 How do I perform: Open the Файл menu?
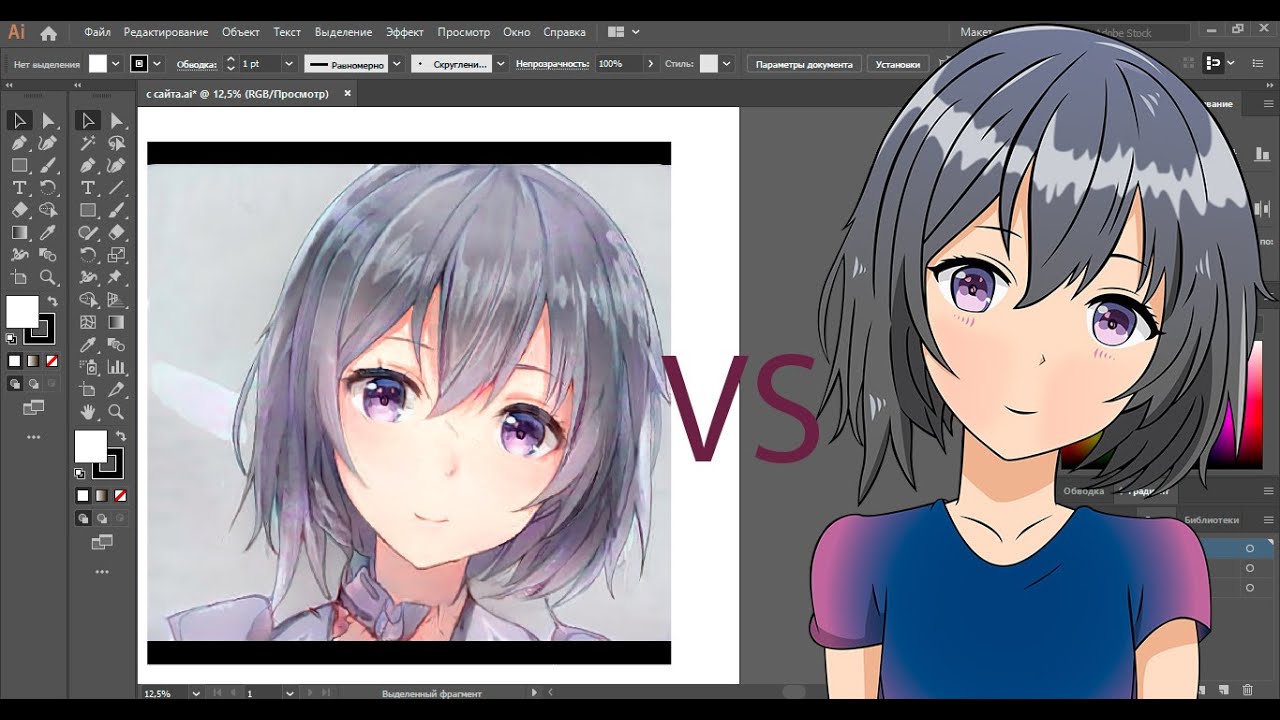[x=97, y=32]
